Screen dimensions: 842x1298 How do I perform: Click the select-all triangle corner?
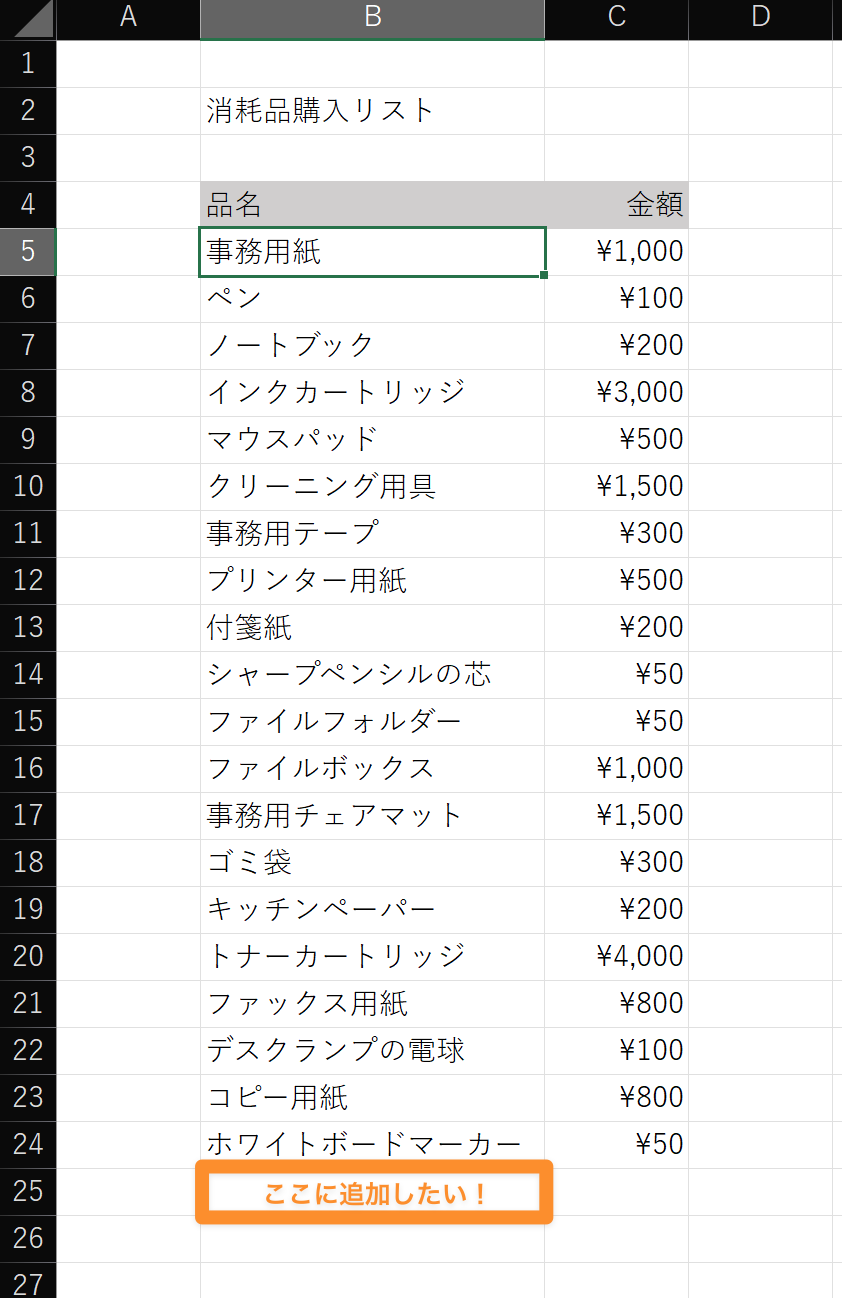(28, 20)
